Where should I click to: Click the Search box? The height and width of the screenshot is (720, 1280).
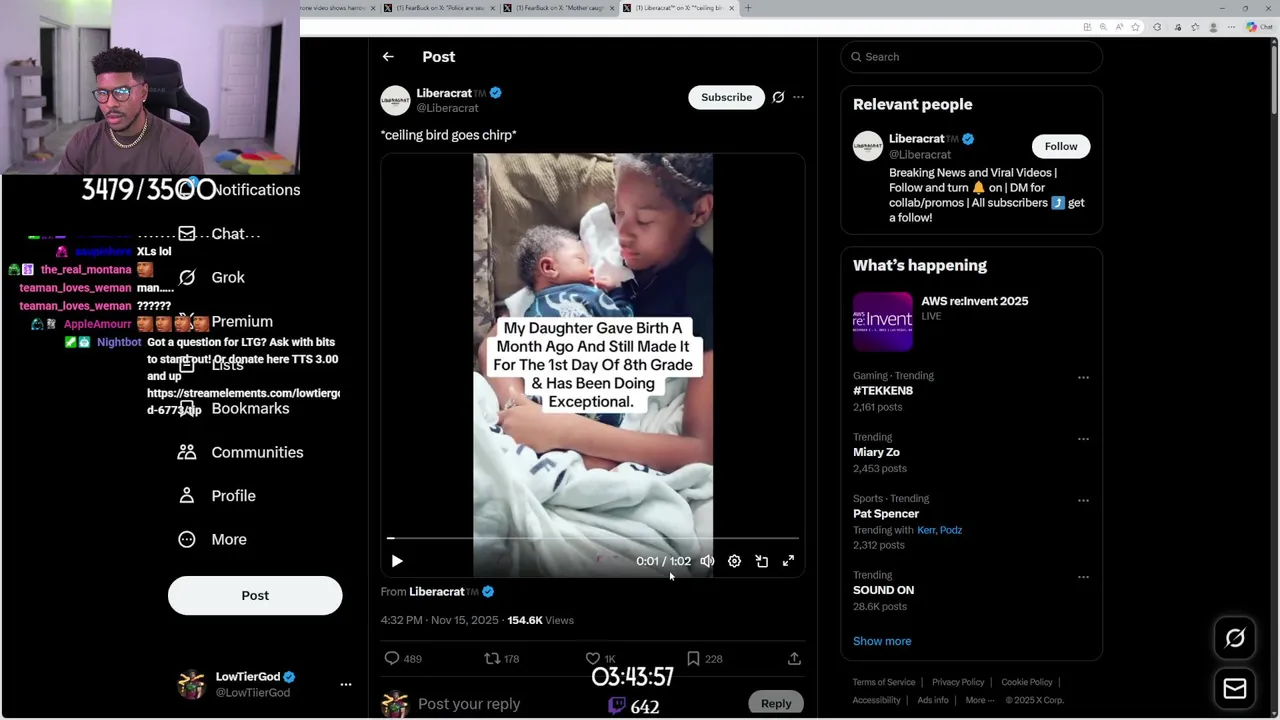point(972,57)
